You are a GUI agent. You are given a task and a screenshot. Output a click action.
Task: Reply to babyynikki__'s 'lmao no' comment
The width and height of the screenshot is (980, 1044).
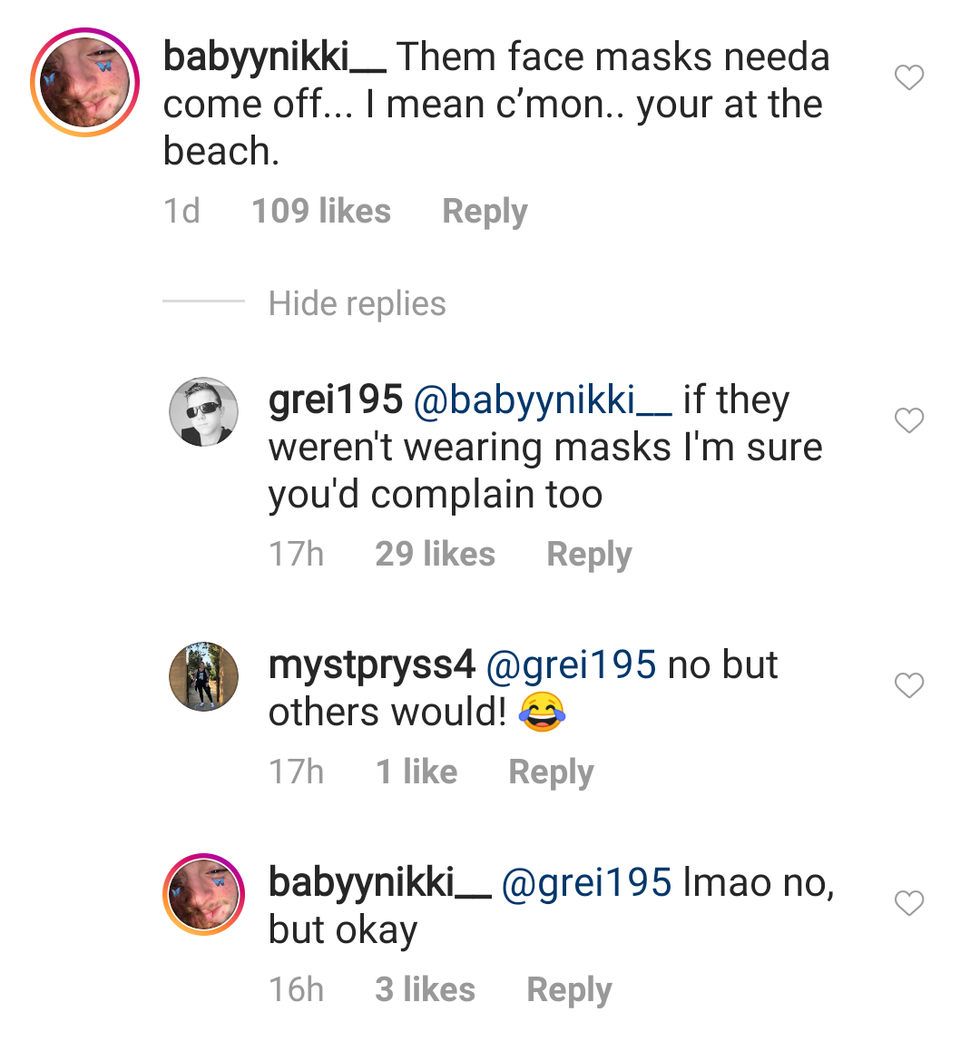569,990
